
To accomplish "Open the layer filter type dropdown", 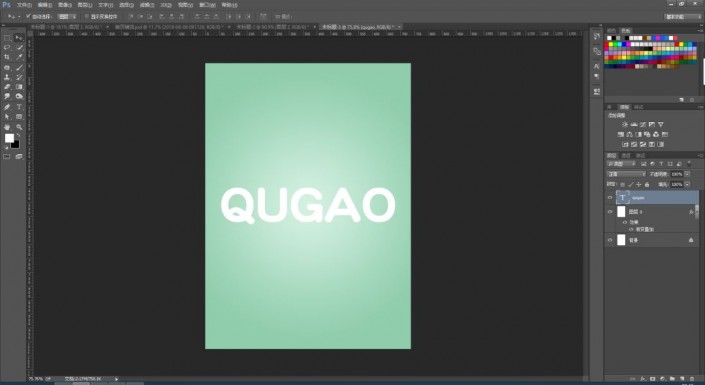I will pyautogui.click(x=621, y=164).
